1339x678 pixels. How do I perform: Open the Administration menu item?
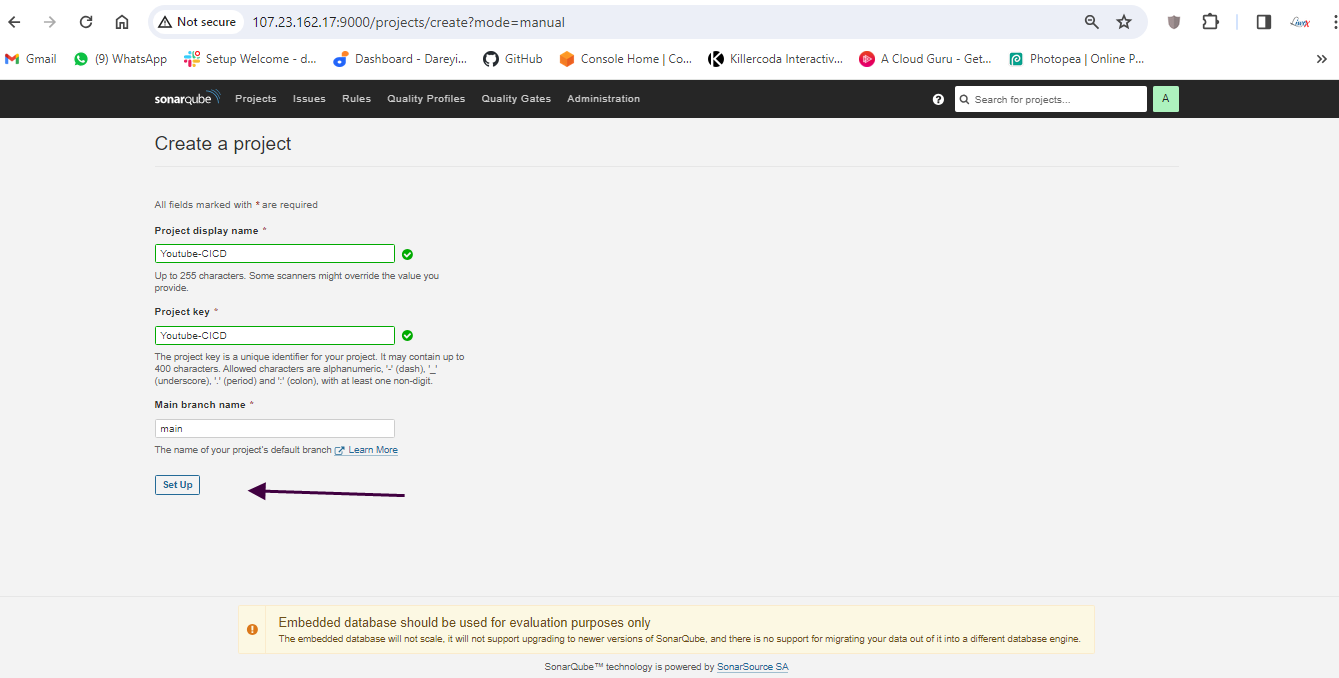(x=603, y=99)
